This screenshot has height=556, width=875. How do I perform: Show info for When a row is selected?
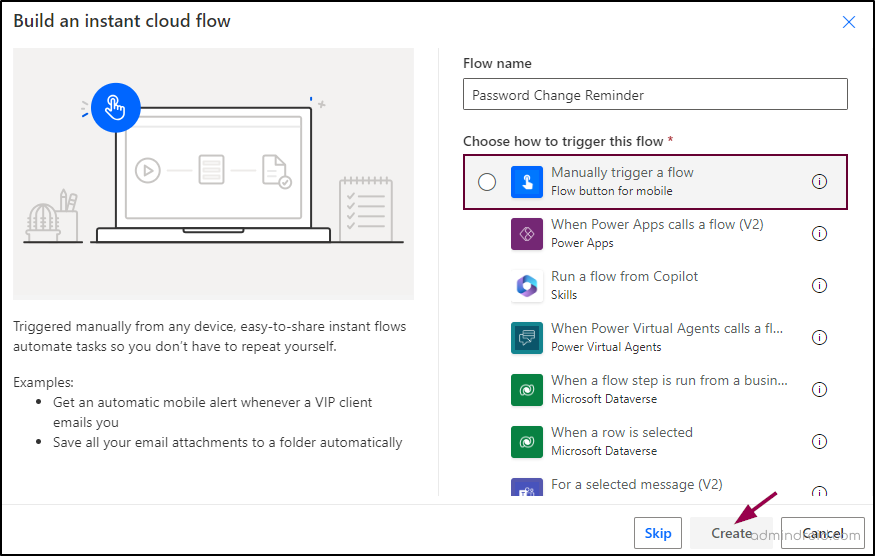[819, 442]
